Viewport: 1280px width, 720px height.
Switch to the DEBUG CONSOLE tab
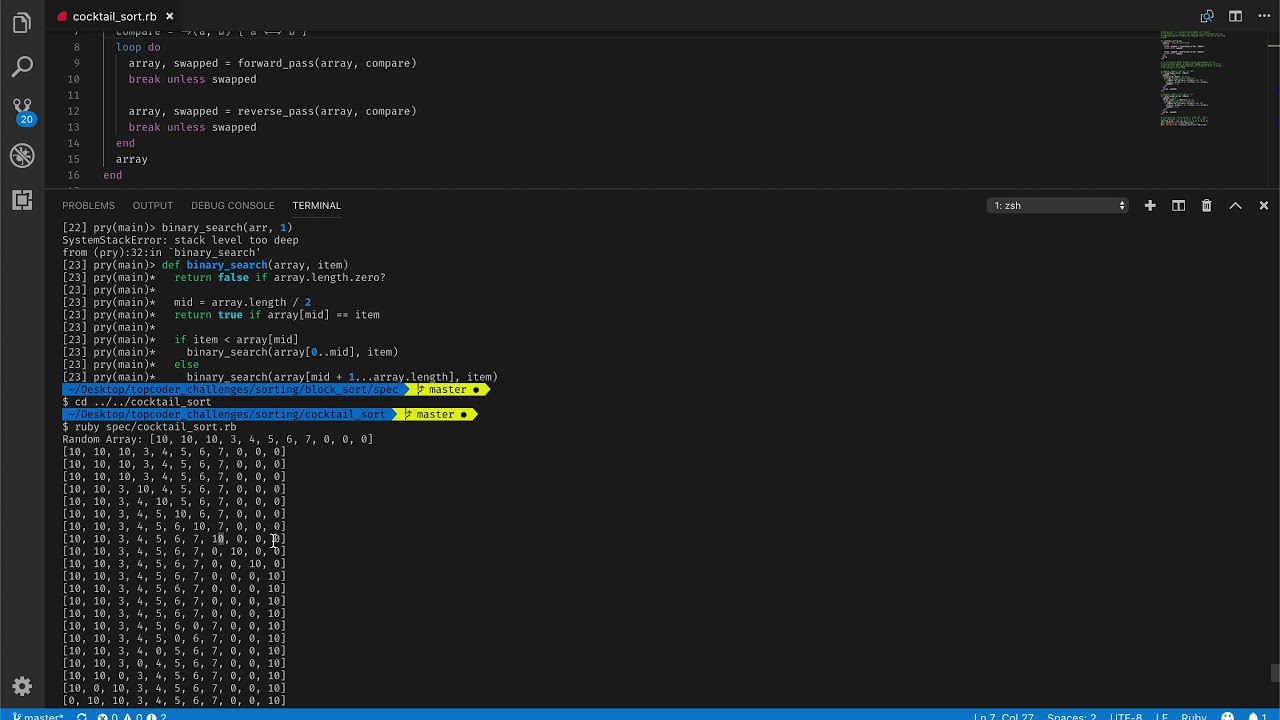pos(232,205)
